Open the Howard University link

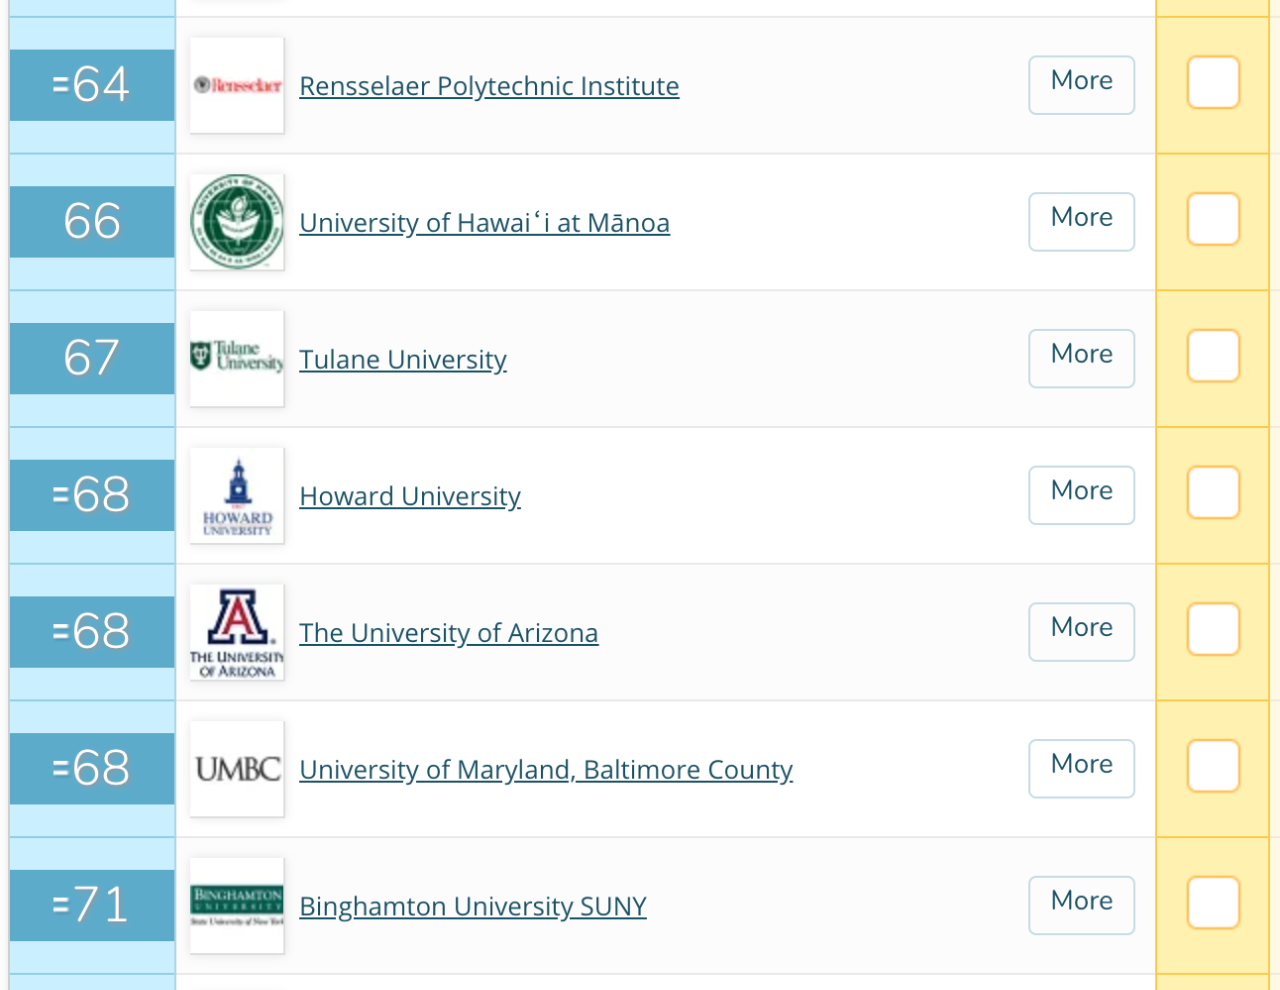click(410, 497)
